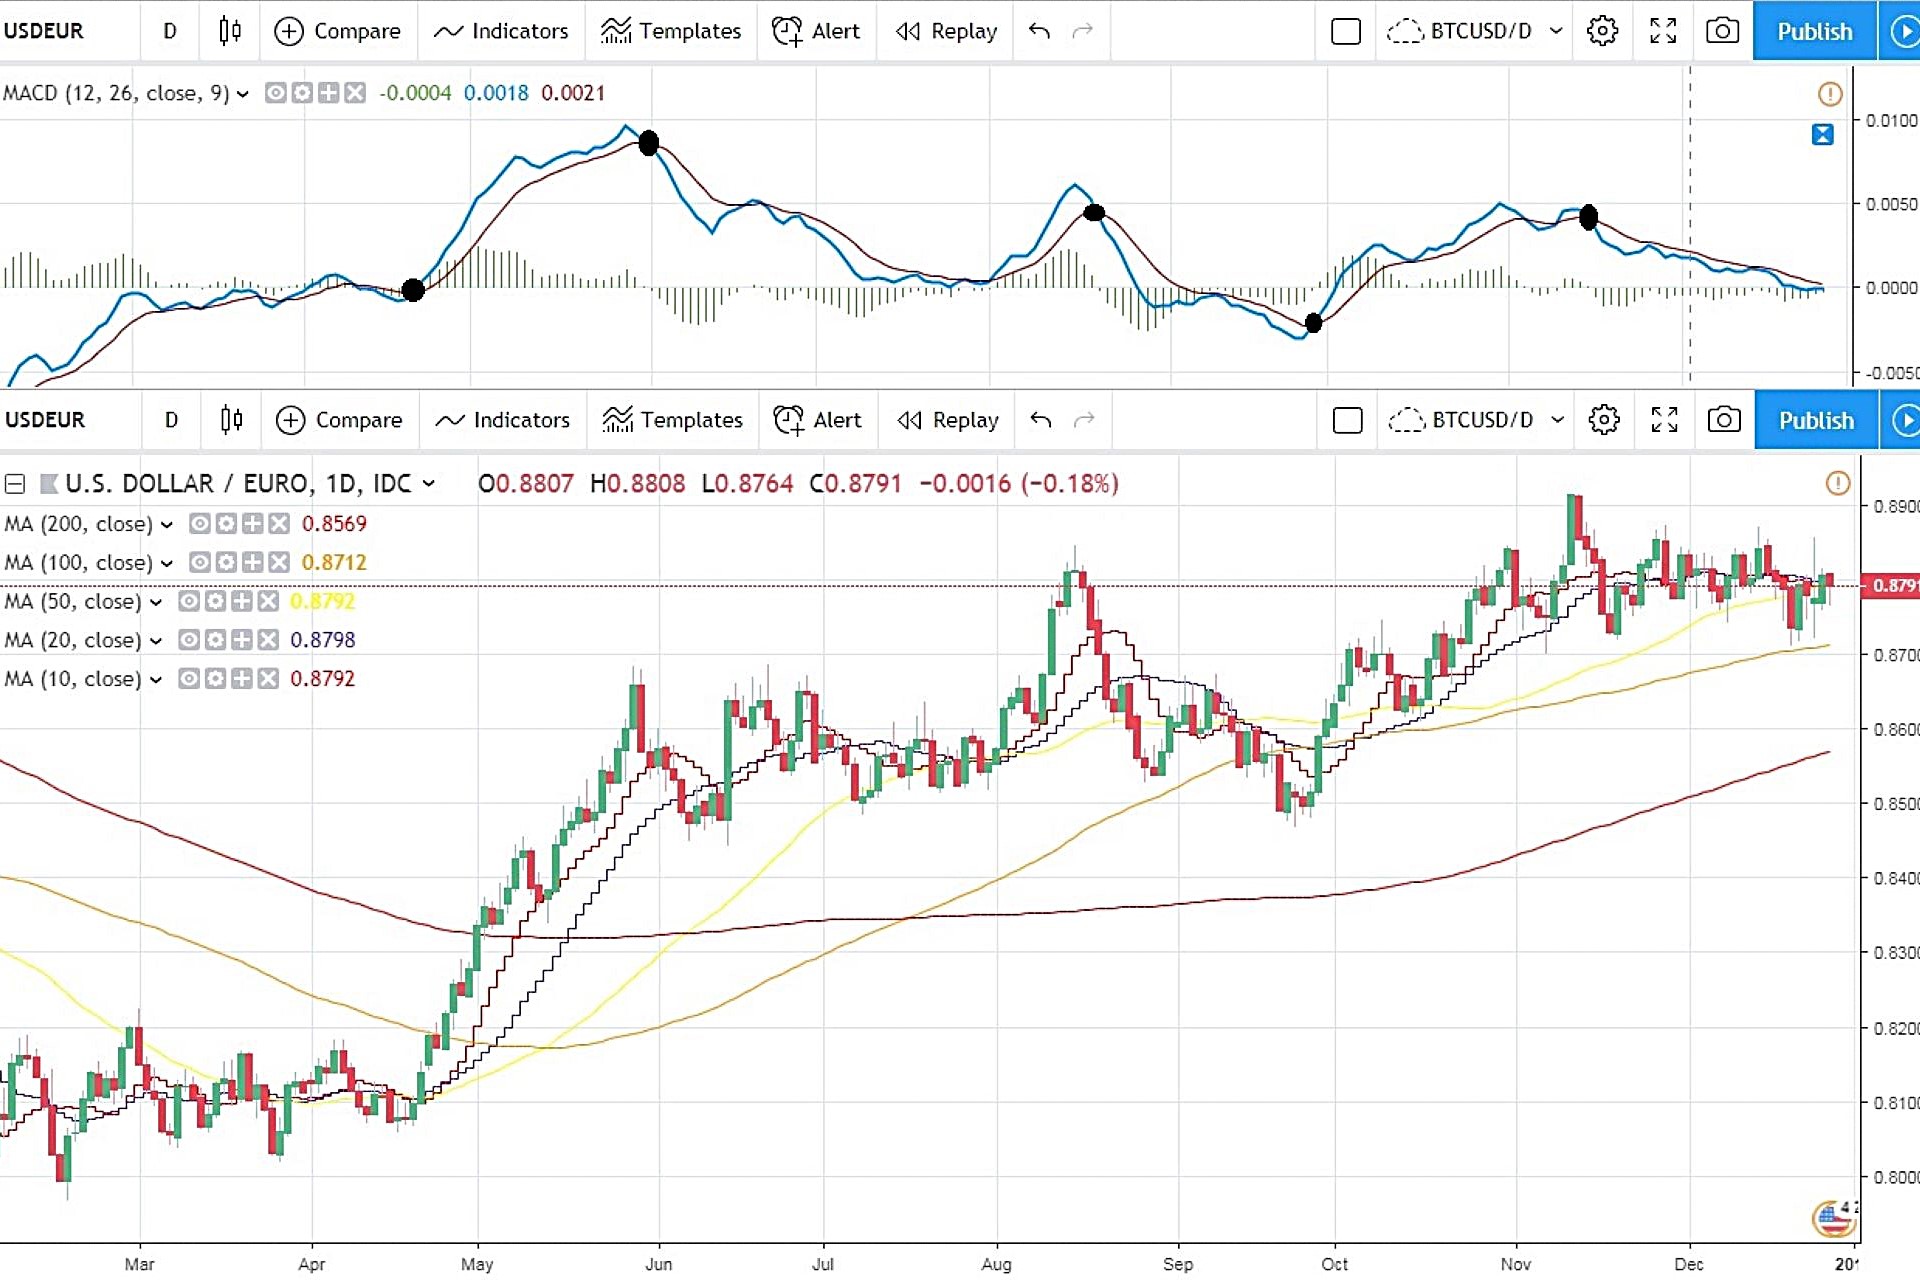Viewport: 1920px width, 1280px height.
Task: Click MACD value 0.0018 in legend
Action: point(496,93)
